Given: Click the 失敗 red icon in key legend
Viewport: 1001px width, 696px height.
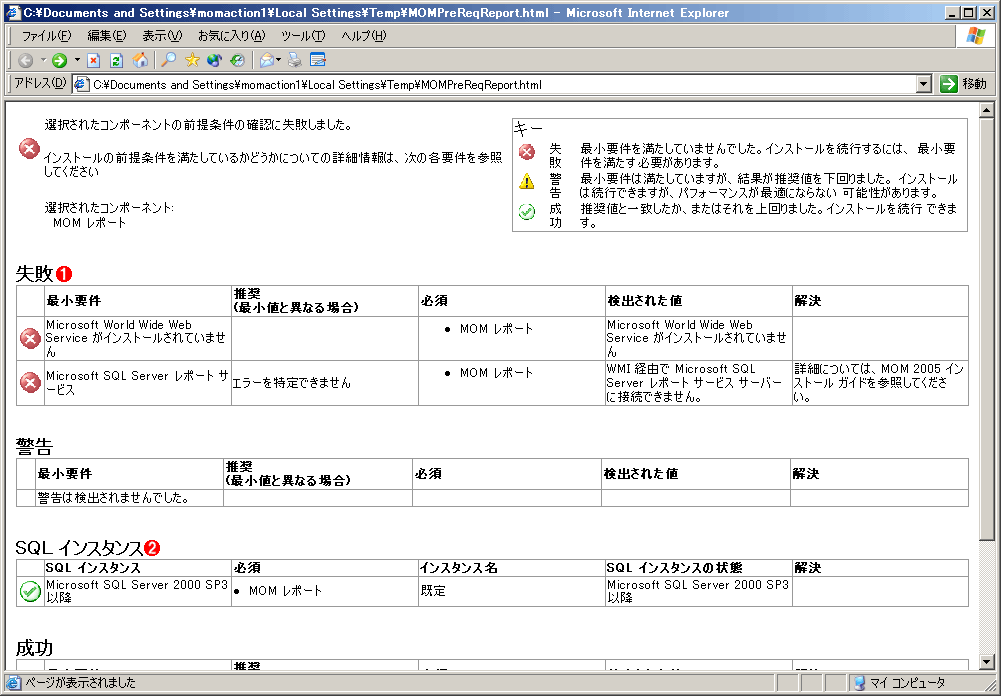Looking at the screenshot, I should 527,152.
